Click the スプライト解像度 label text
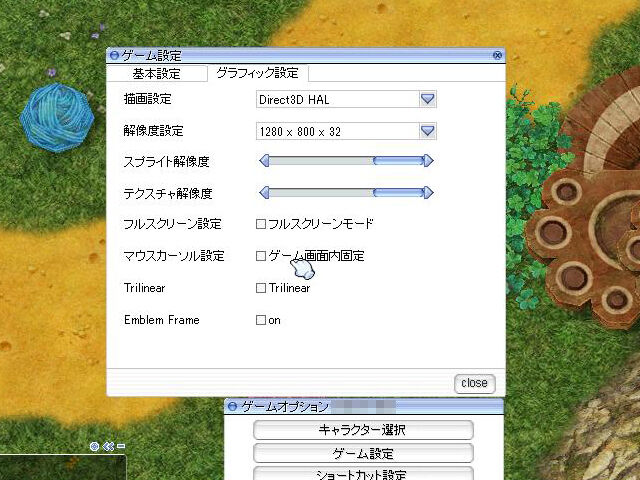Image resolution: width=640 pixels, height=480 pixels. (167, 162)
